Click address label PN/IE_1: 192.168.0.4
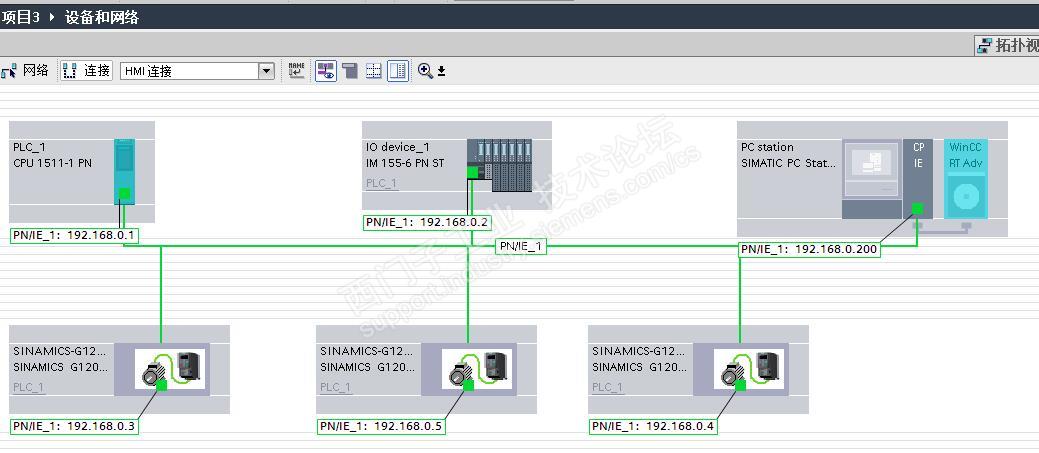This screenshot has width=1039, height=453. coord(653,427)
